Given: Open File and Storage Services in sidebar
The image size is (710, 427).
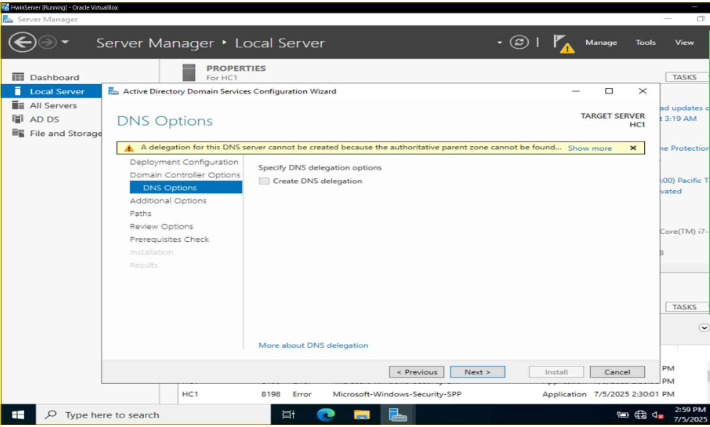Looking at the screenshot, I should point(65,134).
